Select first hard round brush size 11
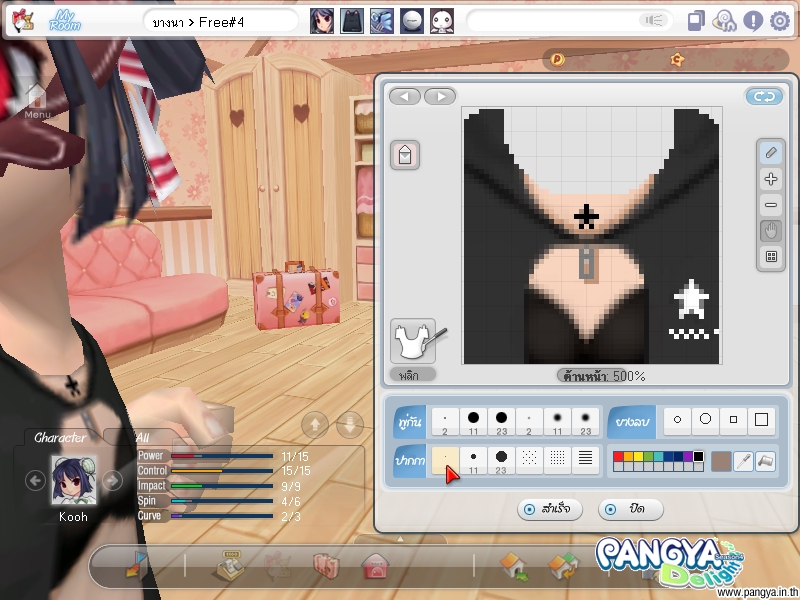800x600 pixels. pyautogui.click(x=473, y=421)
